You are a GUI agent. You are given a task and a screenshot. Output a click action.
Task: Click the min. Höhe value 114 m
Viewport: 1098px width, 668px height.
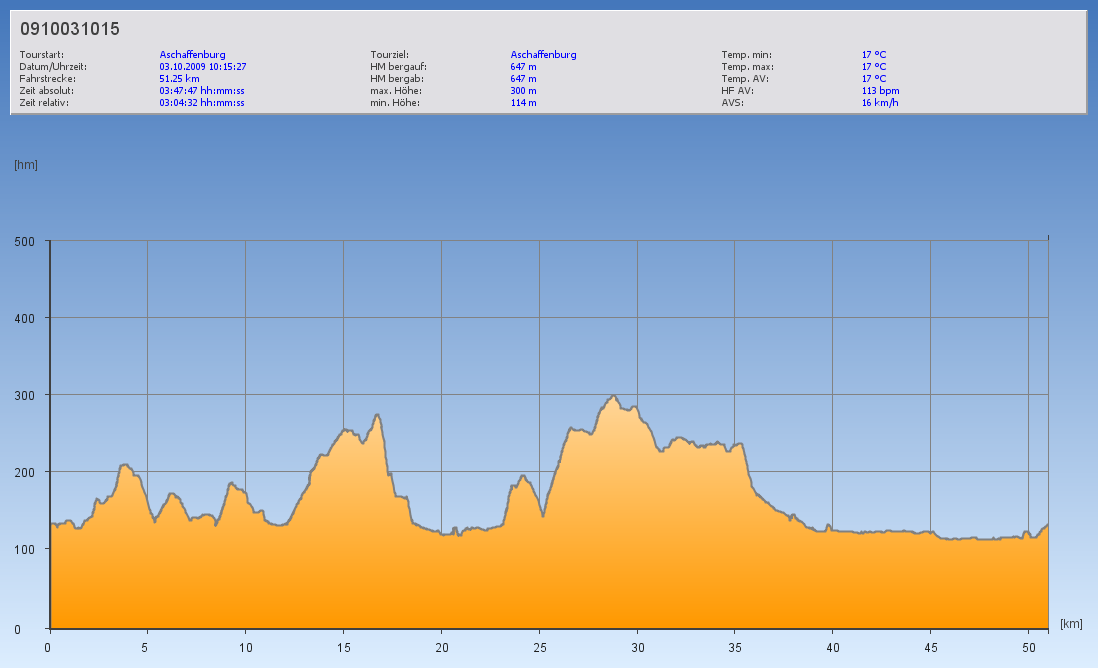coord(523,102)
